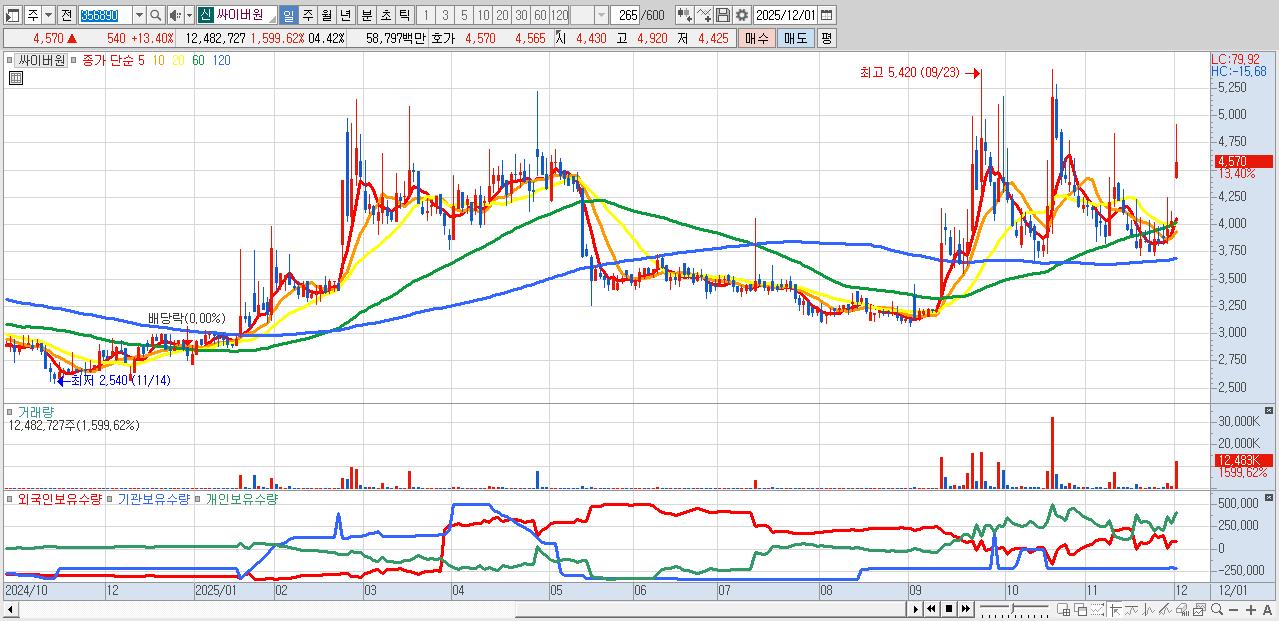1279x621 pixels.
Task: Click the trend line drawing toolbar icon
Action: click(x=704, y=15)
